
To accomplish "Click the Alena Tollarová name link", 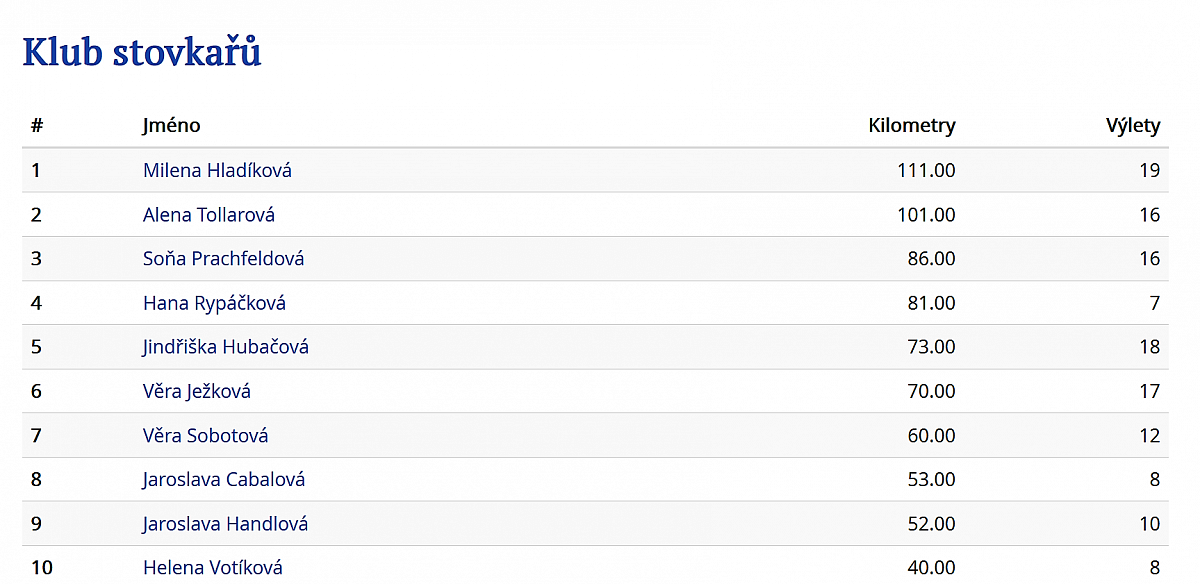I will coord(208,215).
